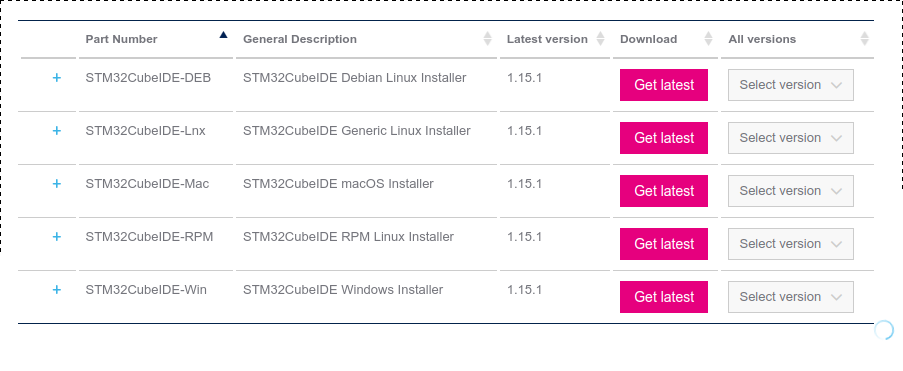Sort by Latest version column arrows

pyautogui.click(x=601, y=39)
